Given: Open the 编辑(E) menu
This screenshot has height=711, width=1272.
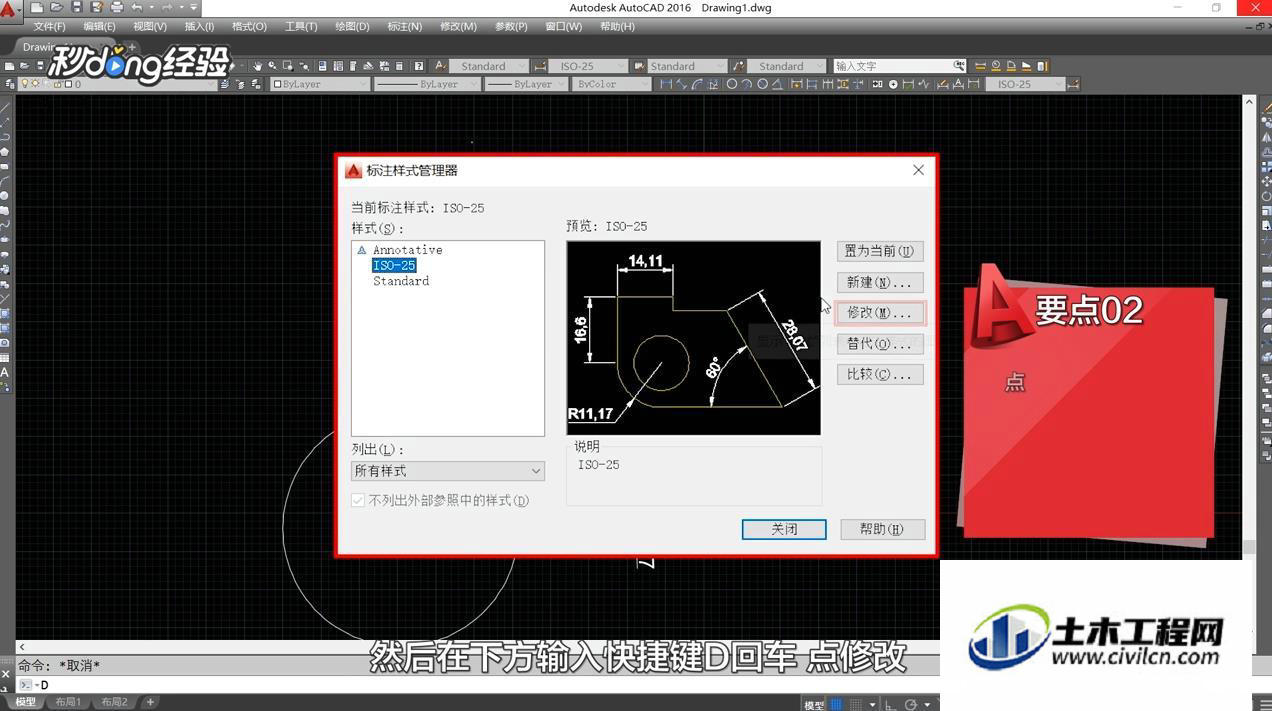Looking at the screenshot, I should [99, 26].
